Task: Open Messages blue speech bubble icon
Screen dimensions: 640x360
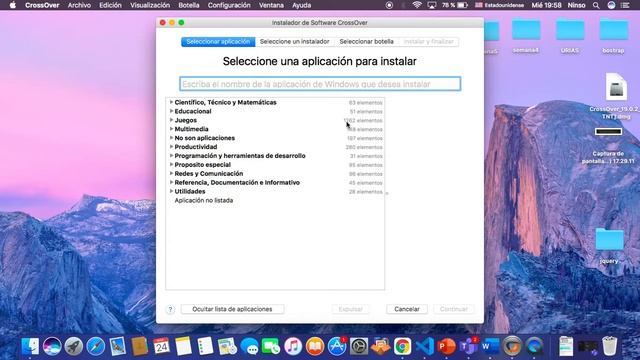Action: coord(249,347)
